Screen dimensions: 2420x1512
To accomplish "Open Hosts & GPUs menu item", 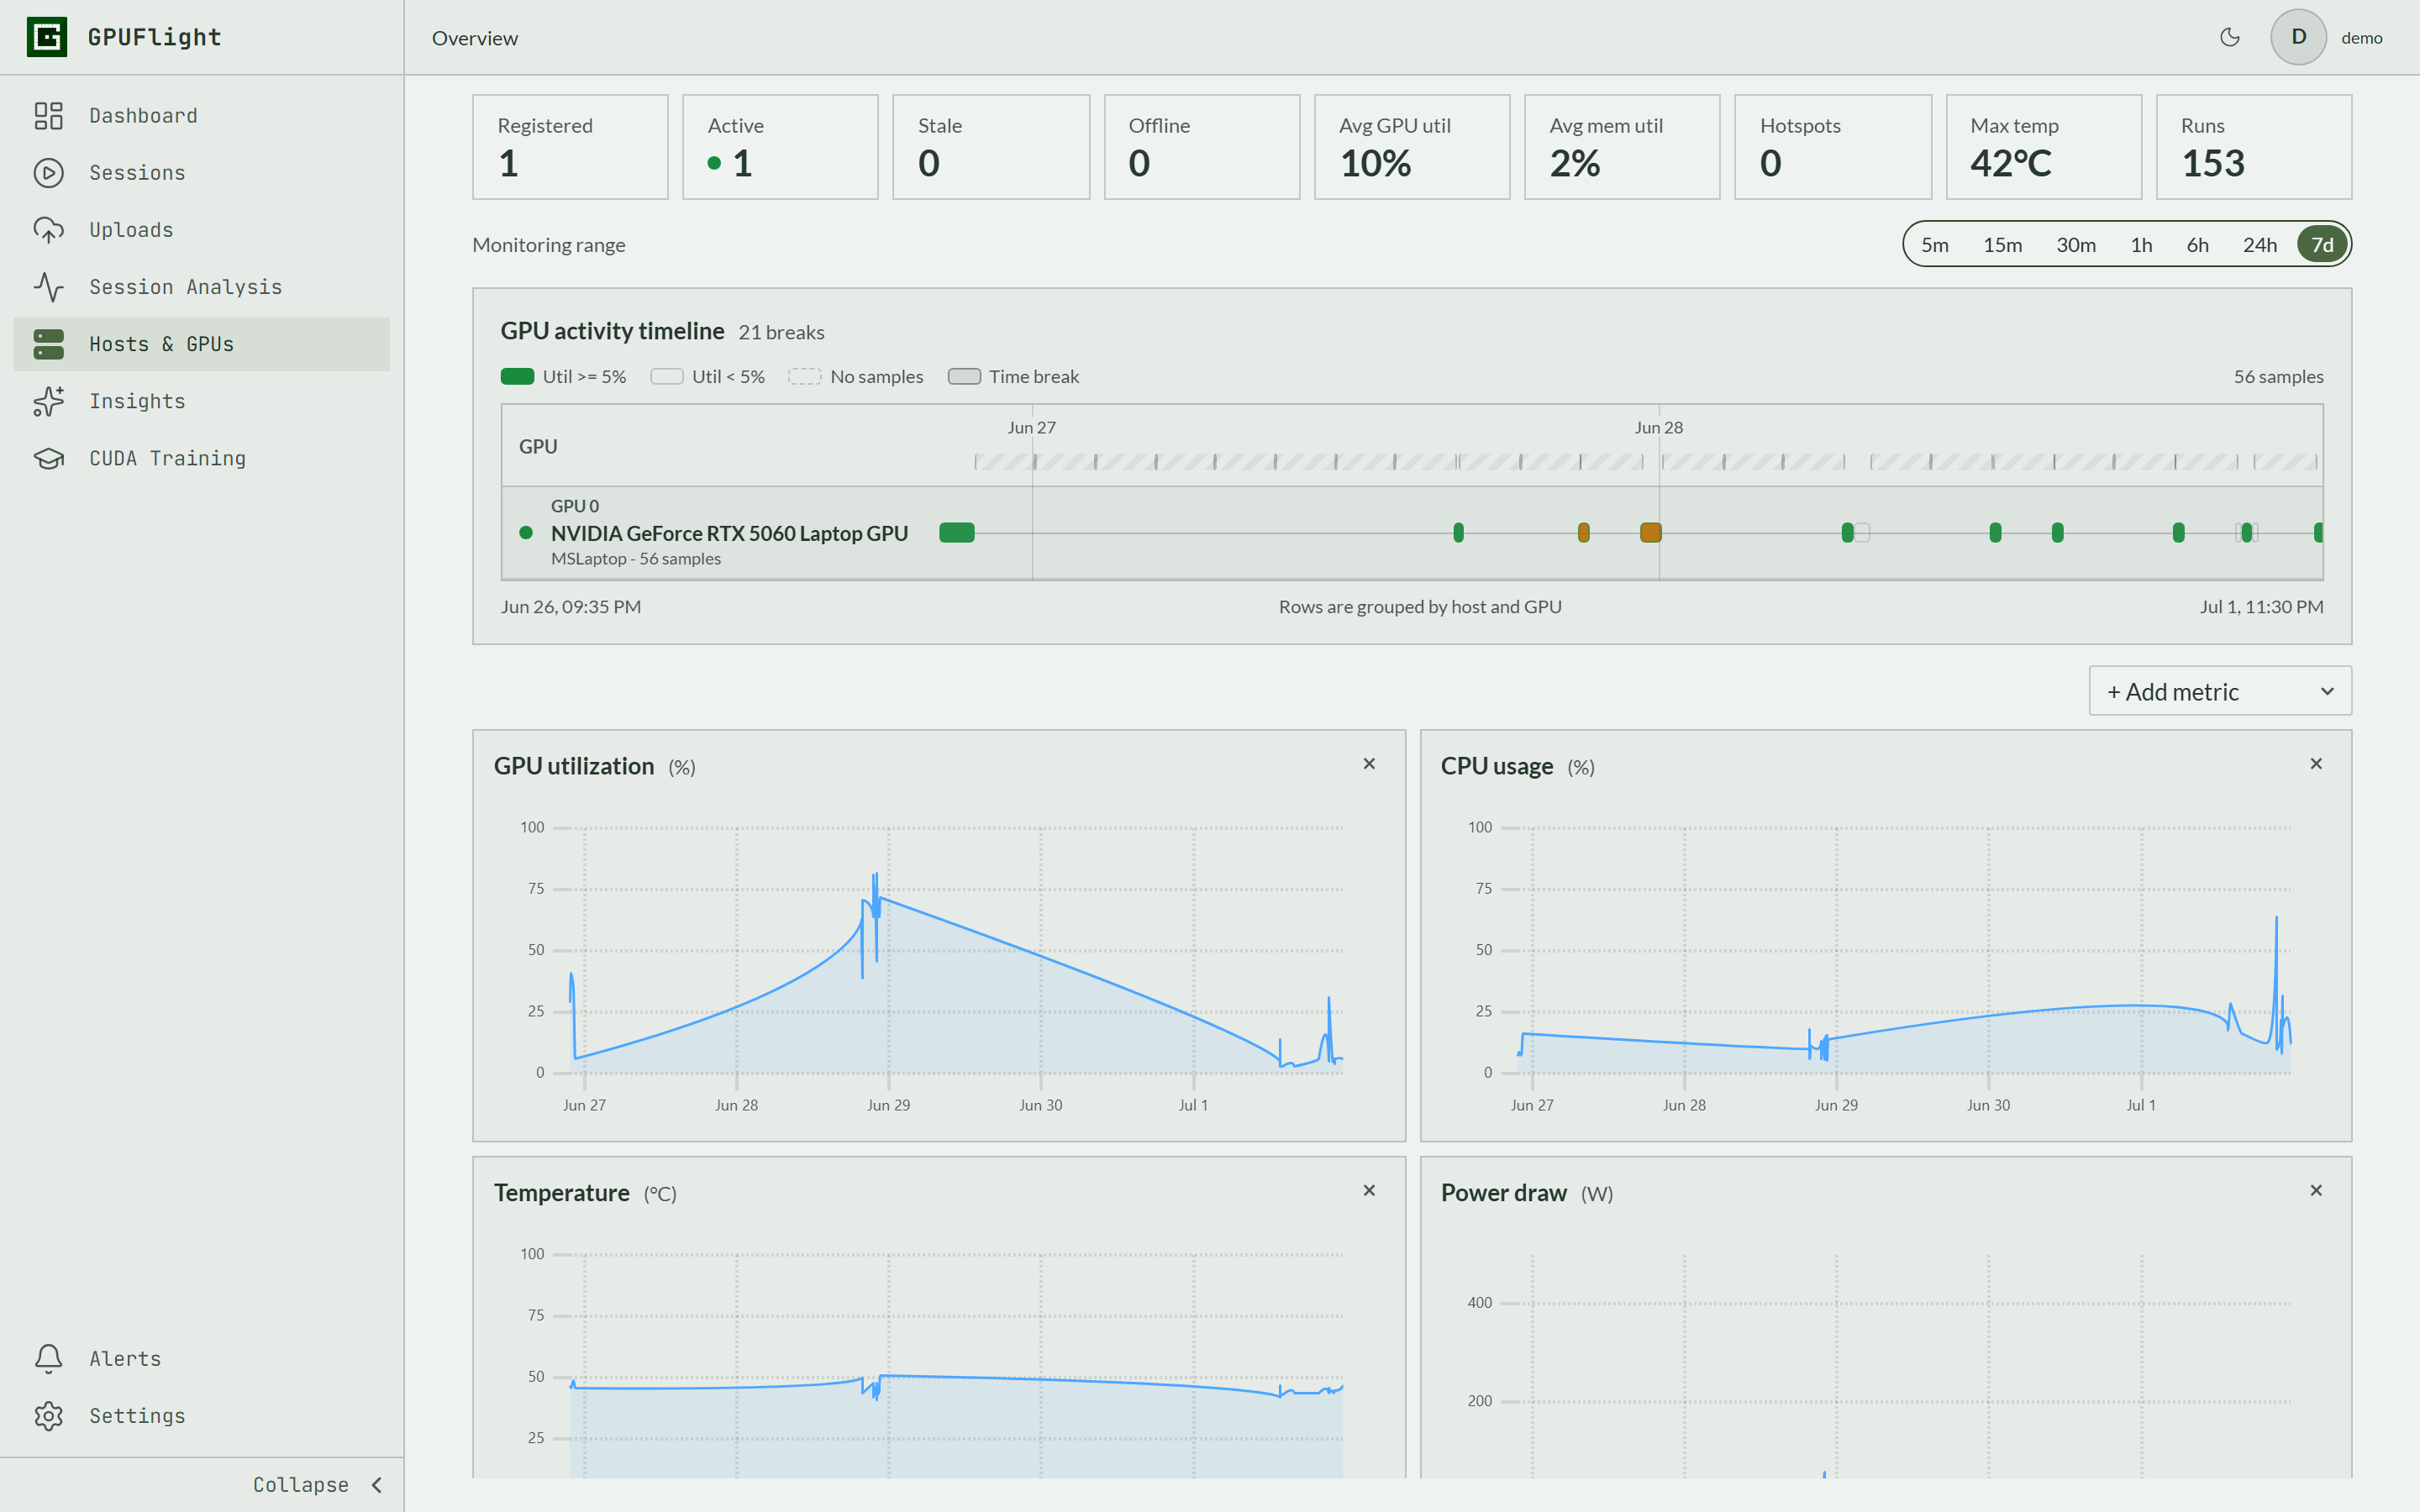I will 201,344.
